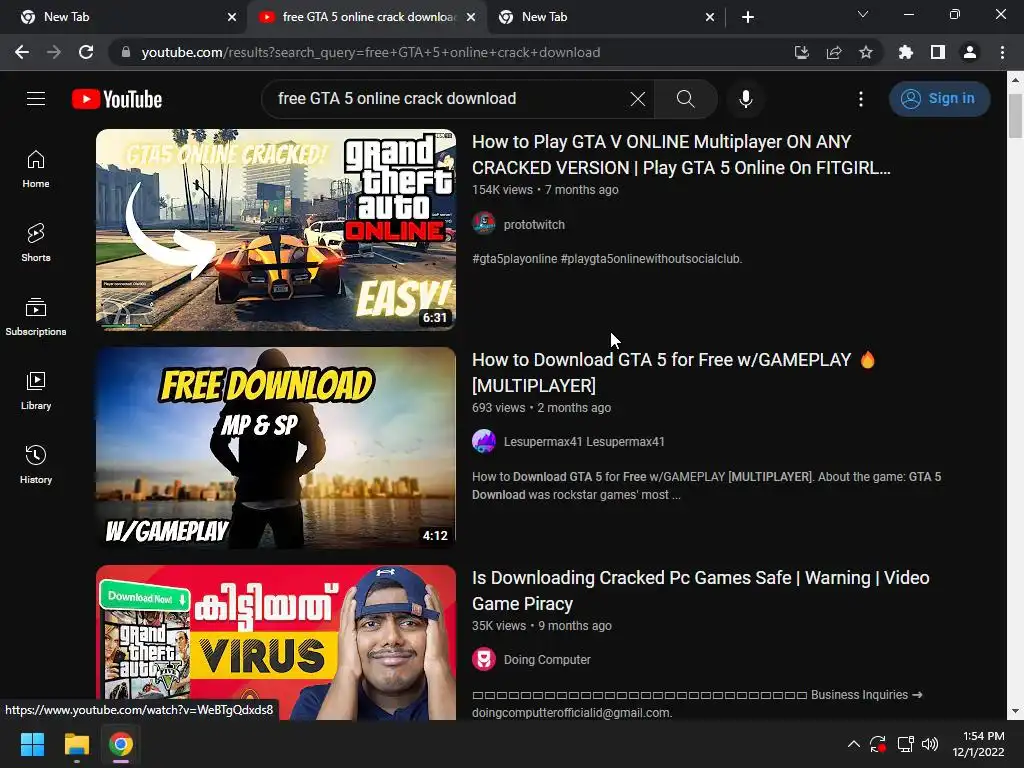Viewport: 1024px width, 768px height.
Task: Open Lesupermax41 channel avatar
Action: coord(484,441)
